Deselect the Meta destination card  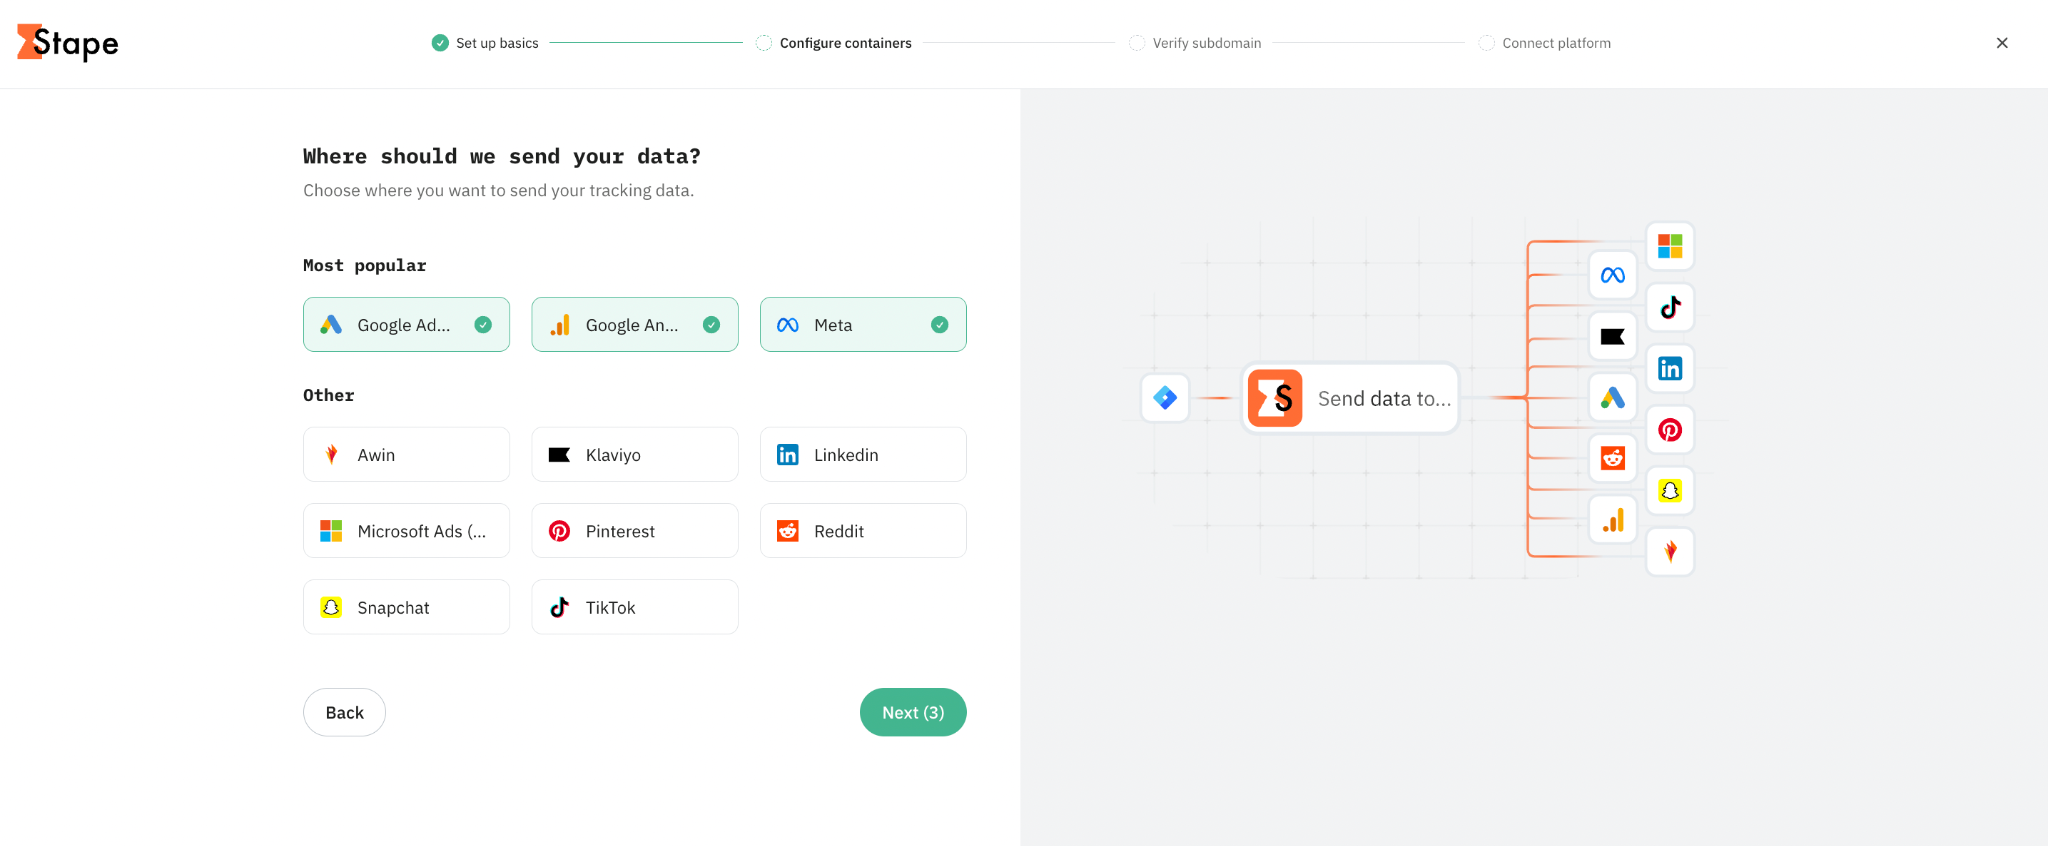click(863, 325)
